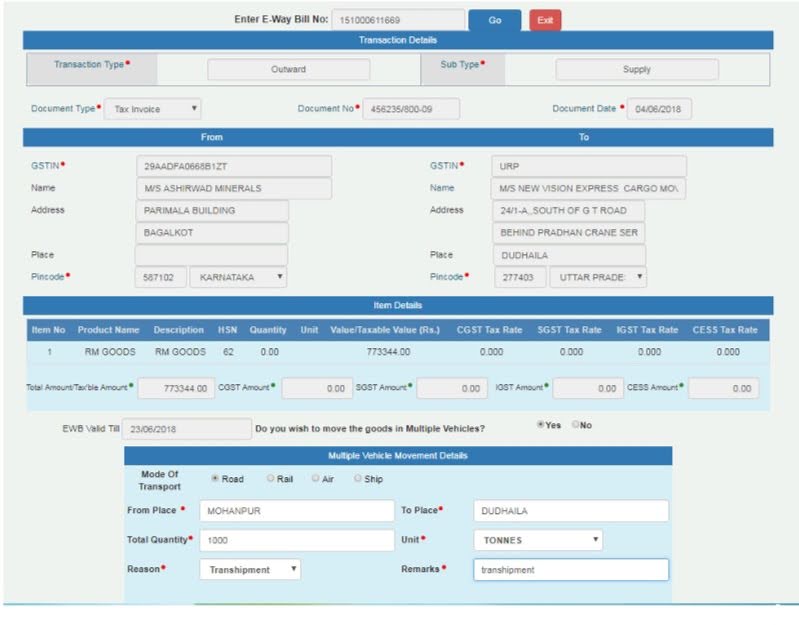Click the E-Way Bill number field
The width and height of the screenshot is (799, 625).
click(398, 20)
